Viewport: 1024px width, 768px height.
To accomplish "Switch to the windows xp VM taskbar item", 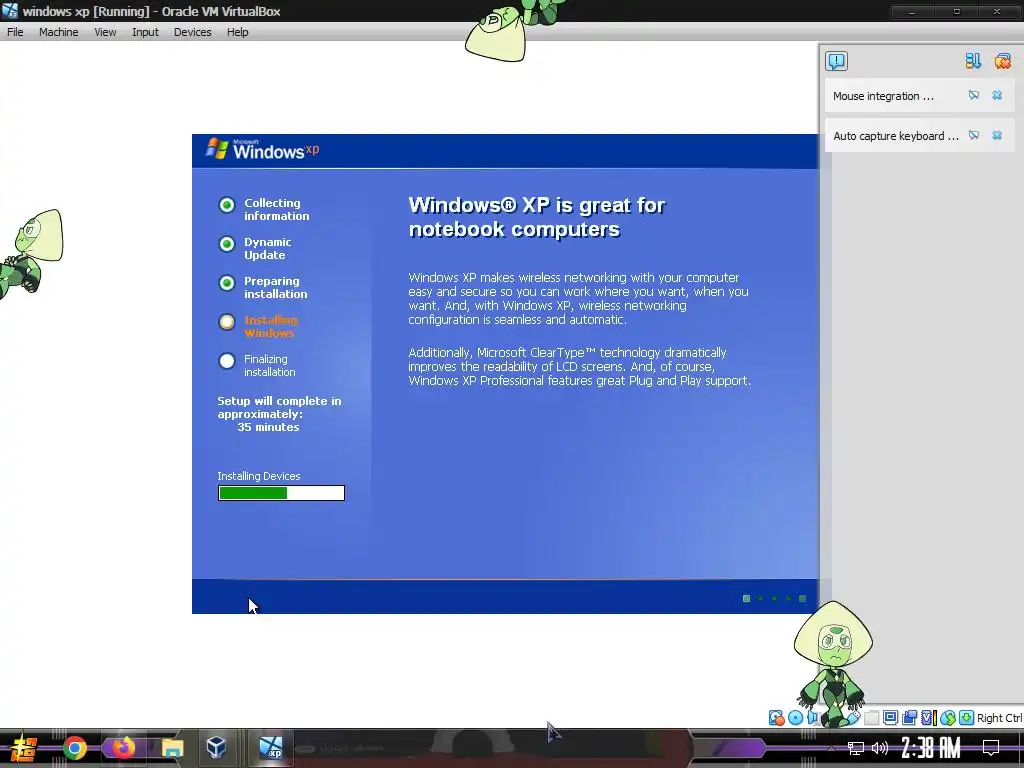I will 270,748.
